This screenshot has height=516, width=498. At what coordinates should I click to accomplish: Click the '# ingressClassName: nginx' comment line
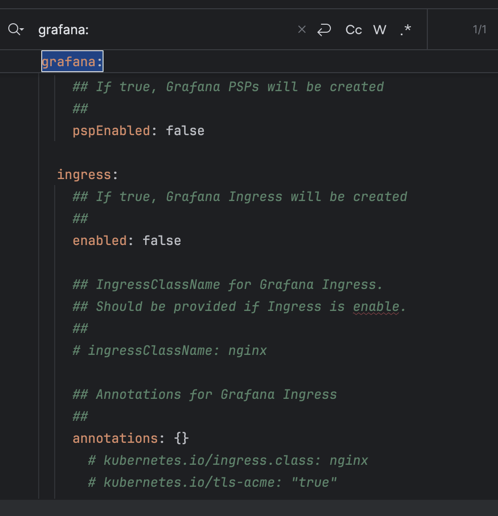170,351
